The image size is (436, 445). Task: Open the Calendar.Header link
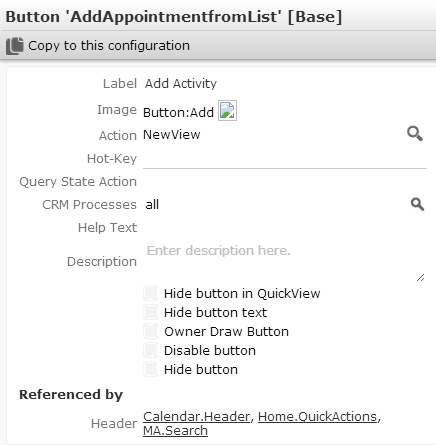[197, 417]
